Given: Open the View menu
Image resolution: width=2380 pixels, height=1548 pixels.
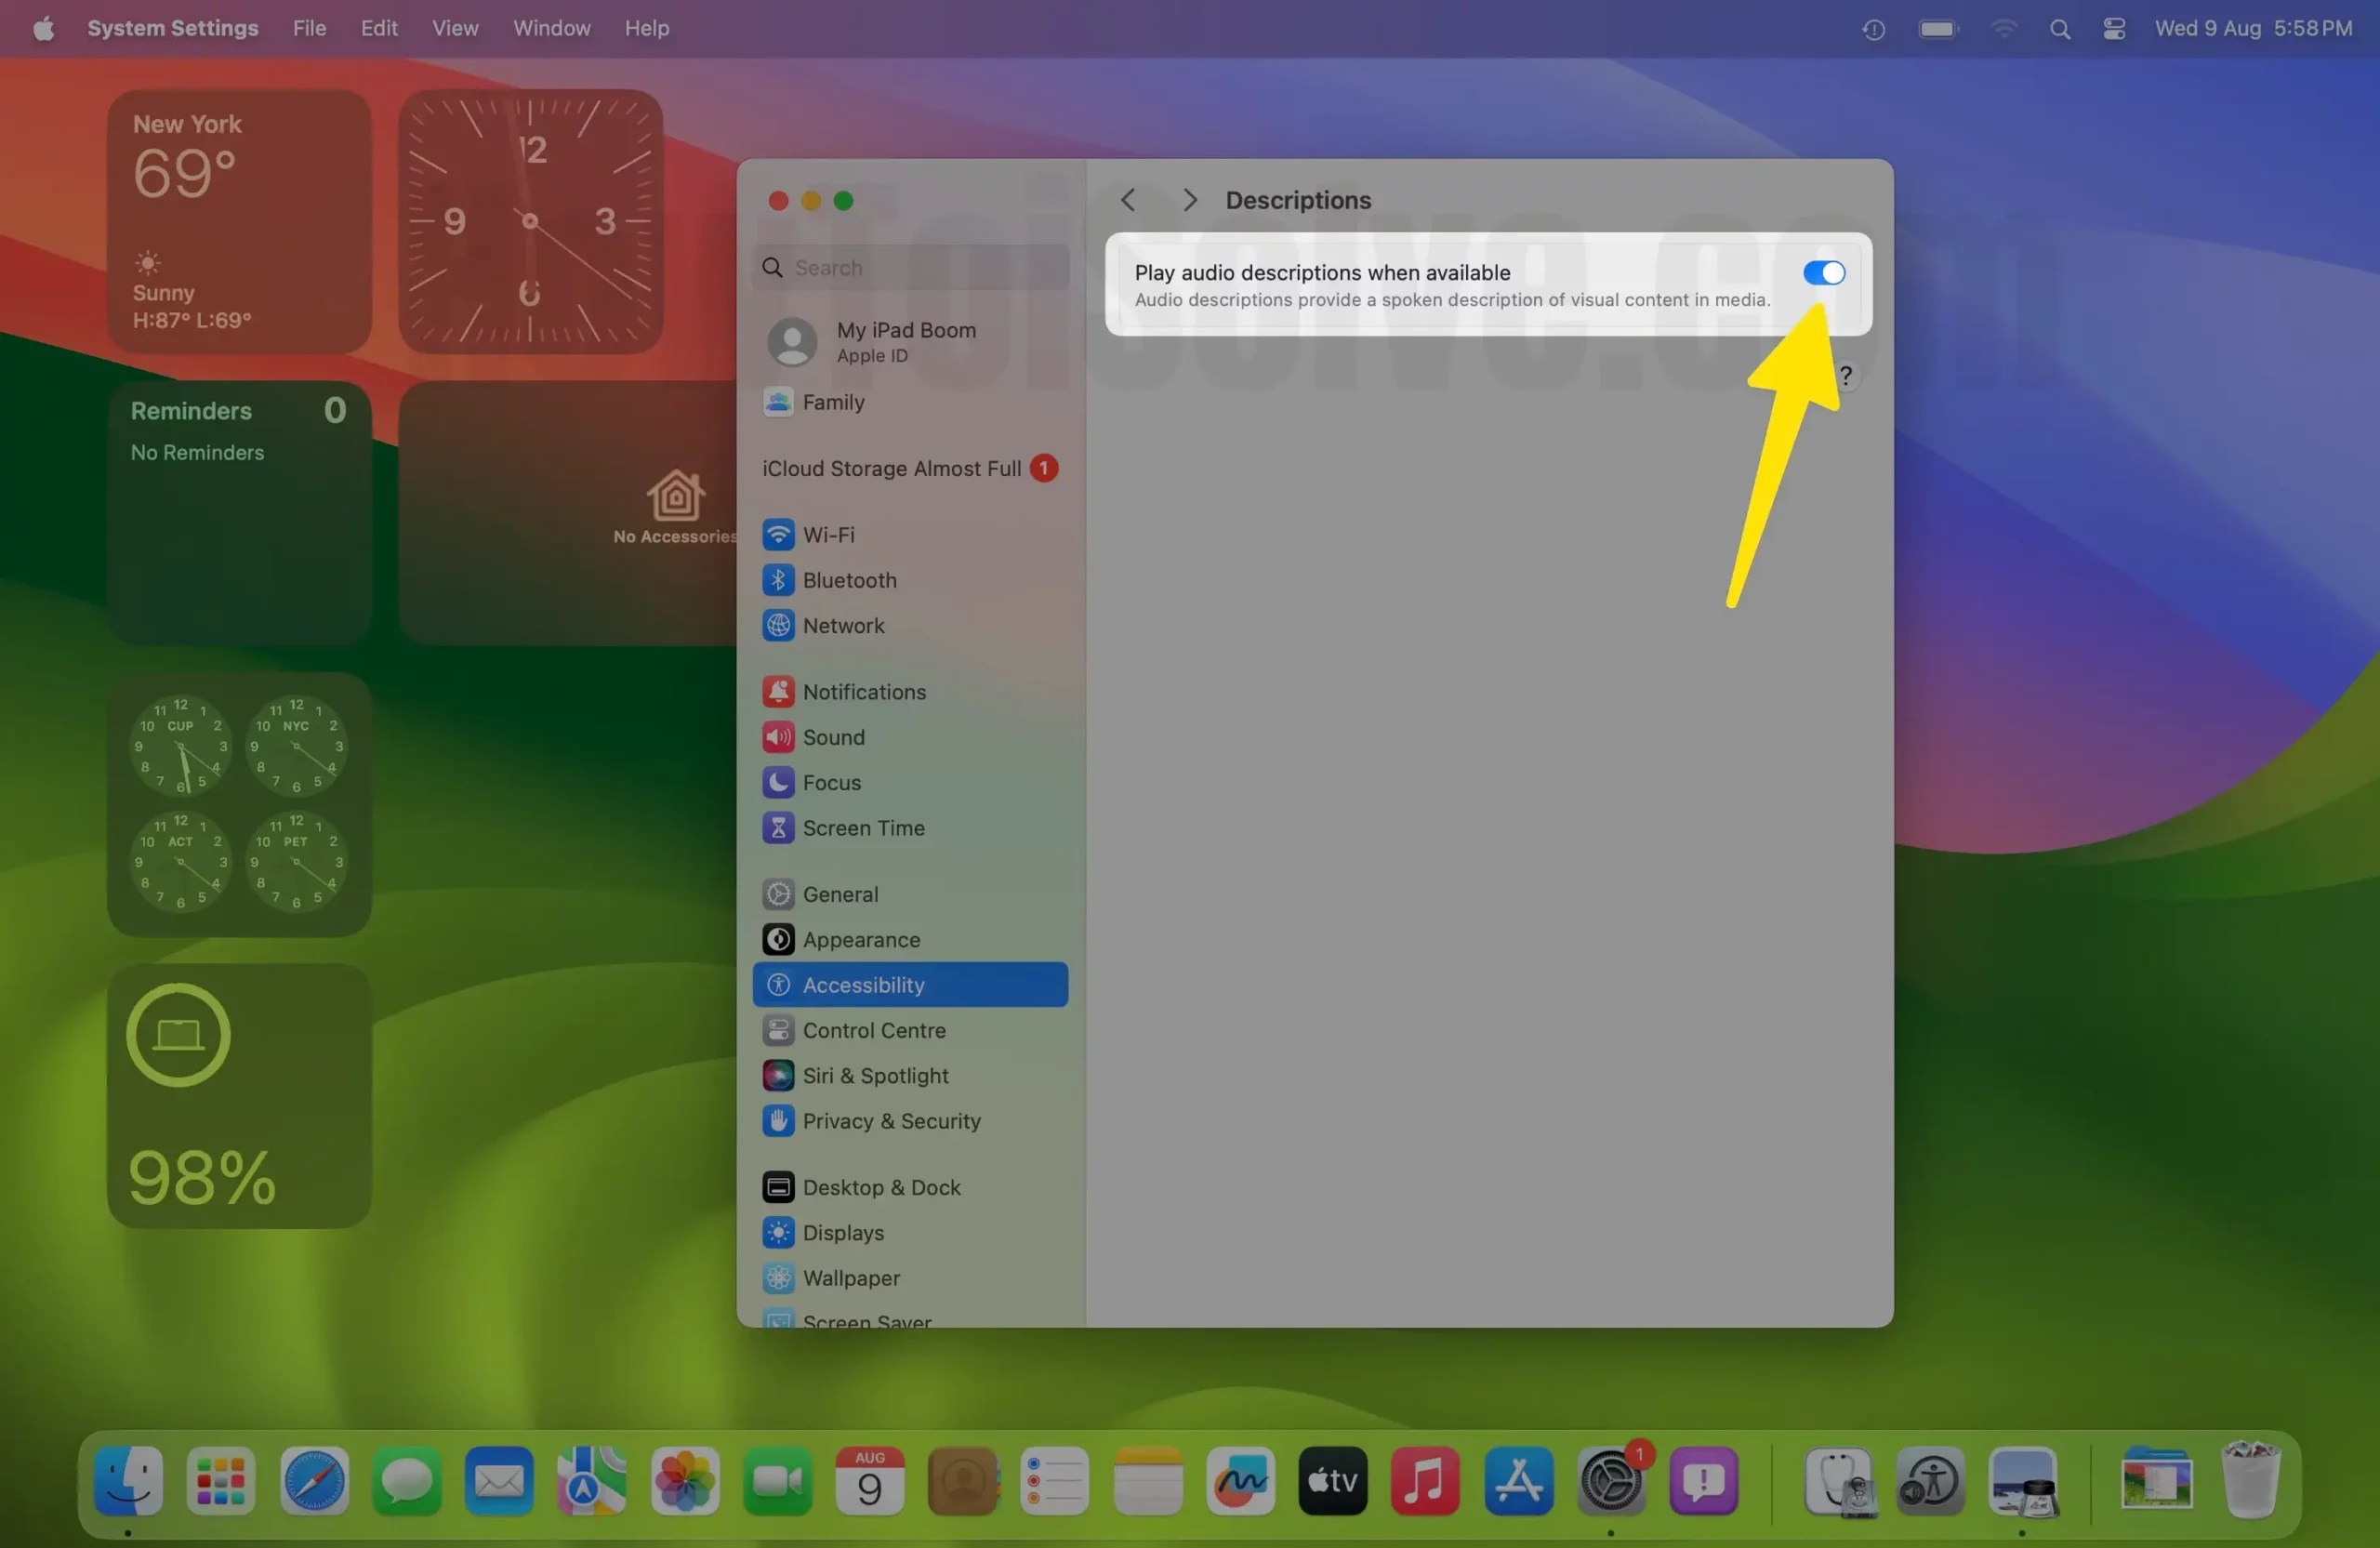Looking at the screenshot, I should click(x=455, y=28).
